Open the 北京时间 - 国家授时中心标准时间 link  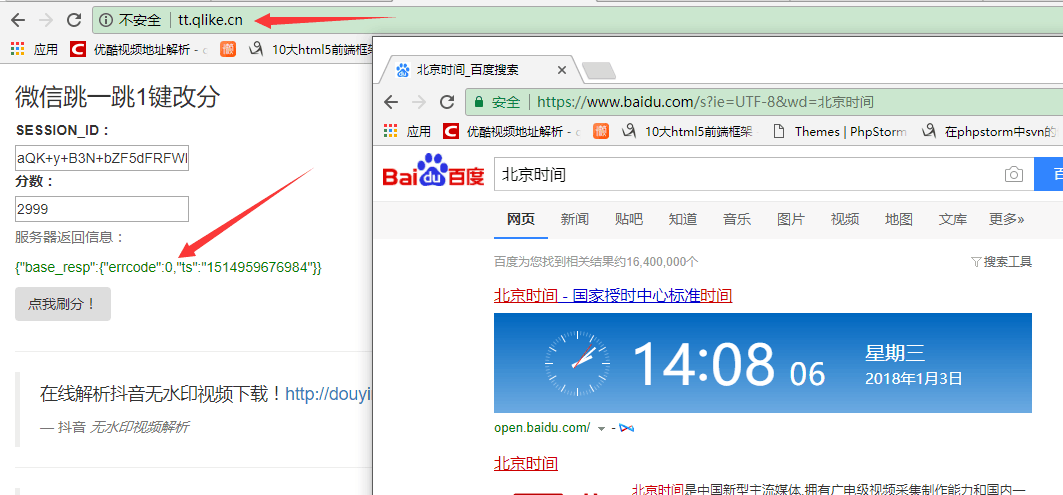tap(613, 296)
